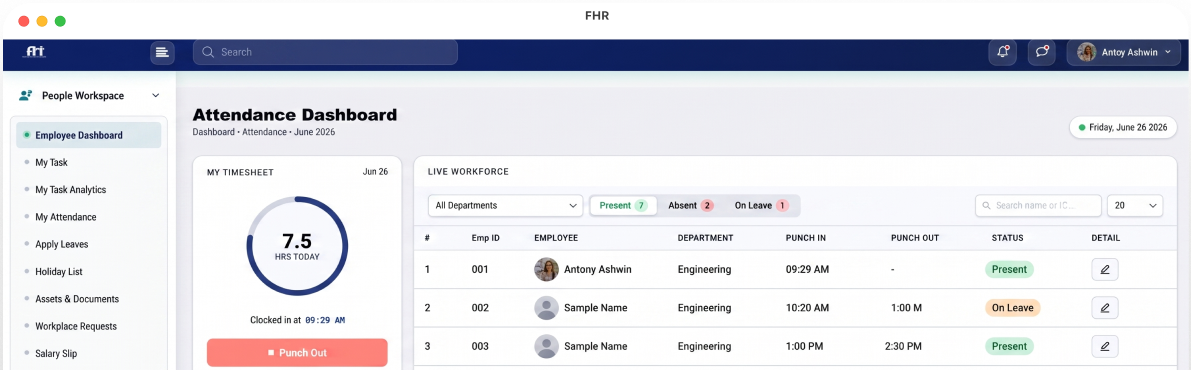Click the Attendance Dashboard heading
This screenshot has height=370, width=1191.
pos(295,115)
